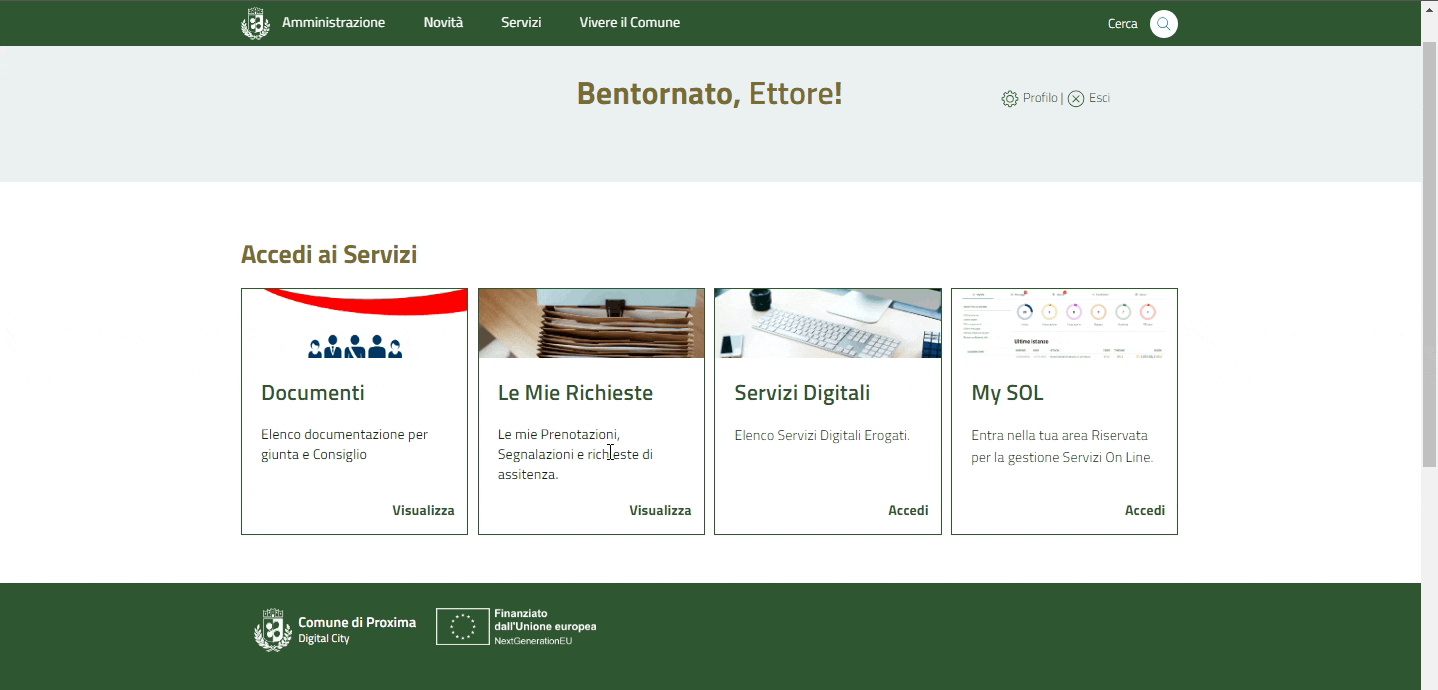Click the file folders image on Le Mie Richieste
Image resolution: width=1438 pixels, height=690 pixels.
(591, 324)
